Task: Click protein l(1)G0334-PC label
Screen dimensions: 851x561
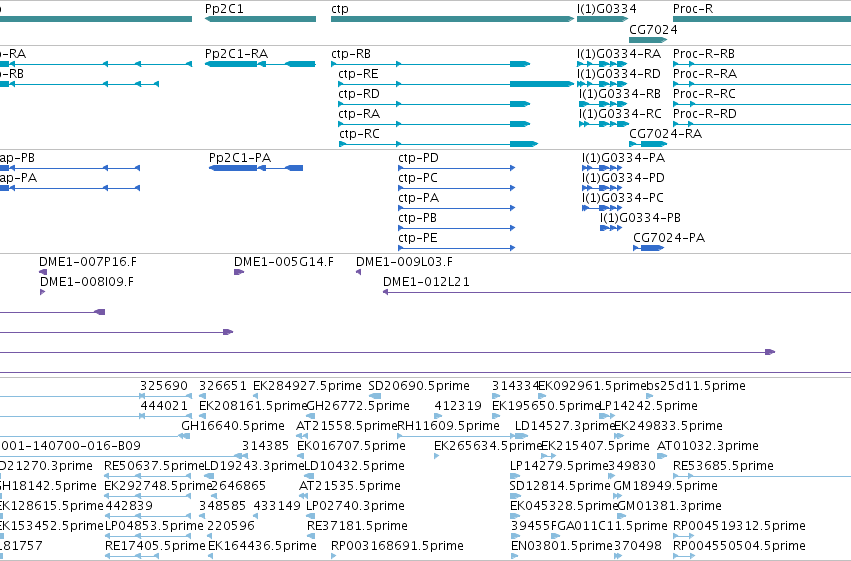Action: coord(623,198)
